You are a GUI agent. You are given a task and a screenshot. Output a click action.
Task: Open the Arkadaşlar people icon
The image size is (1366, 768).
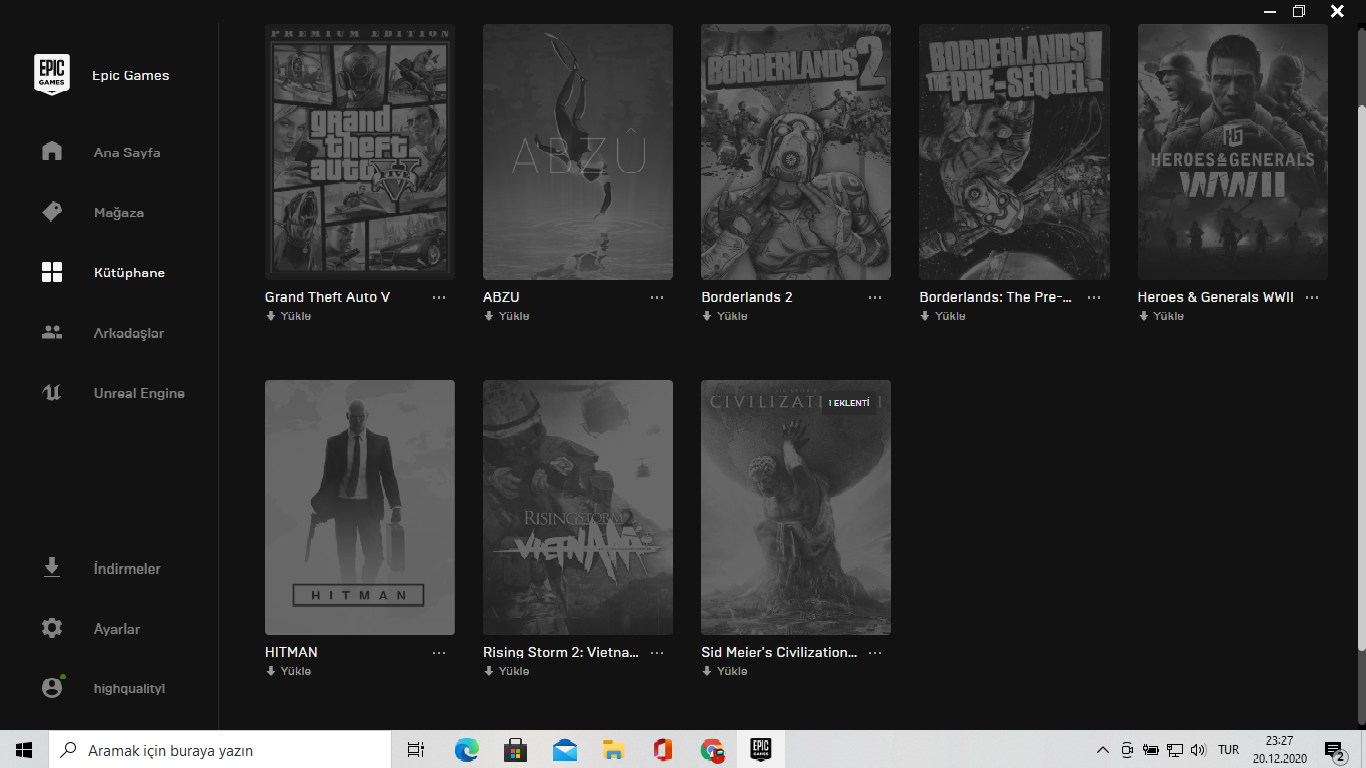52,333
